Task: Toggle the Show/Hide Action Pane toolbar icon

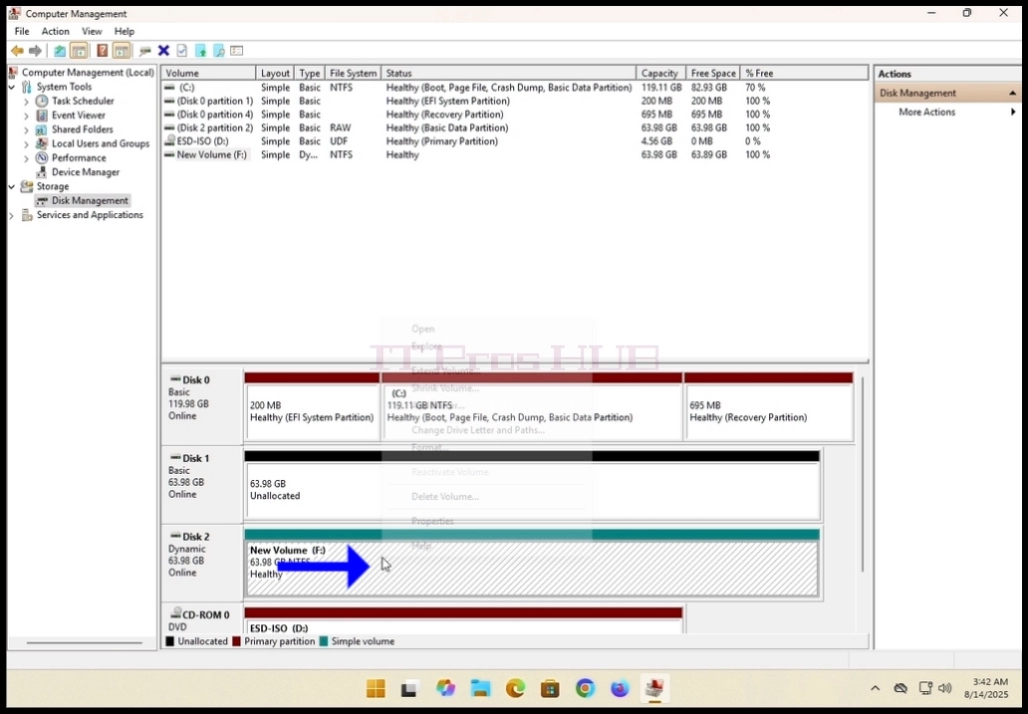Action: pyautogui.click(x=121, y=50)
